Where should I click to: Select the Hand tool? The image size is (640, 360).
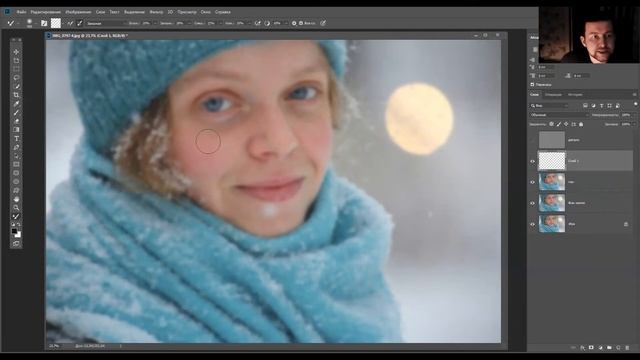click(16, 199)
